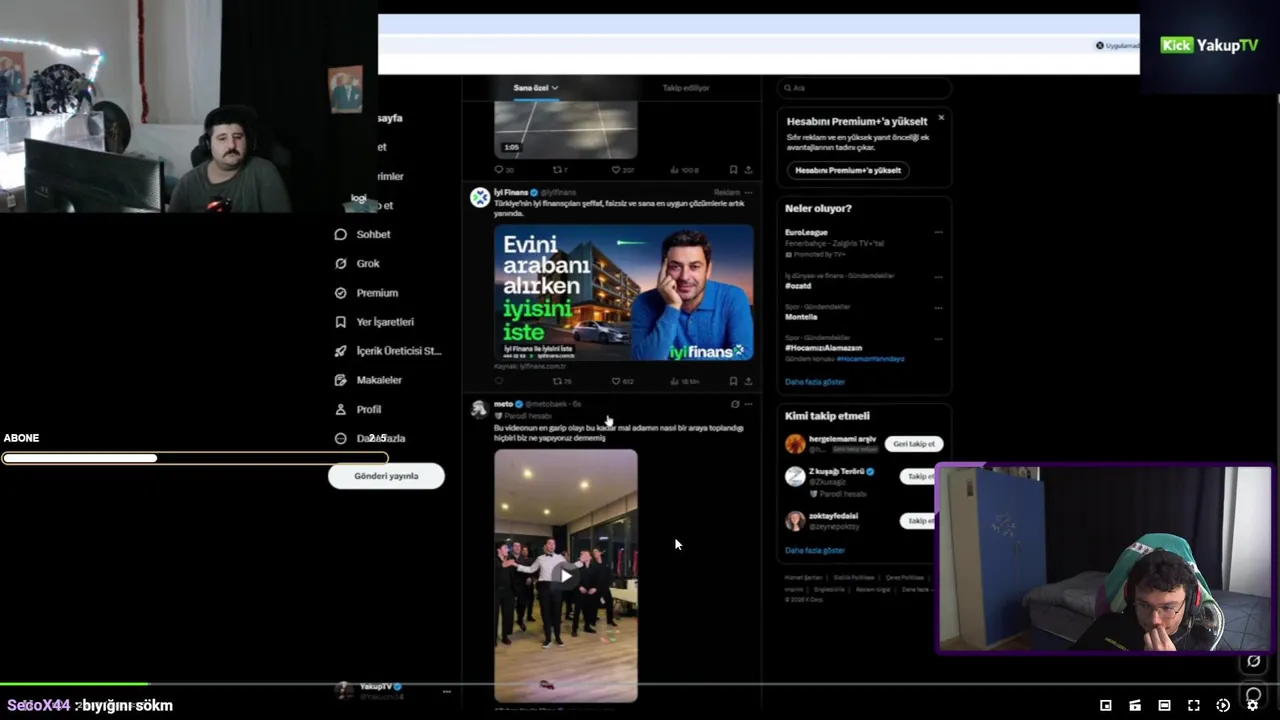View stats of İyi Finans ad post
This screenshot has width=1280, height=720.
coord(676,381)
